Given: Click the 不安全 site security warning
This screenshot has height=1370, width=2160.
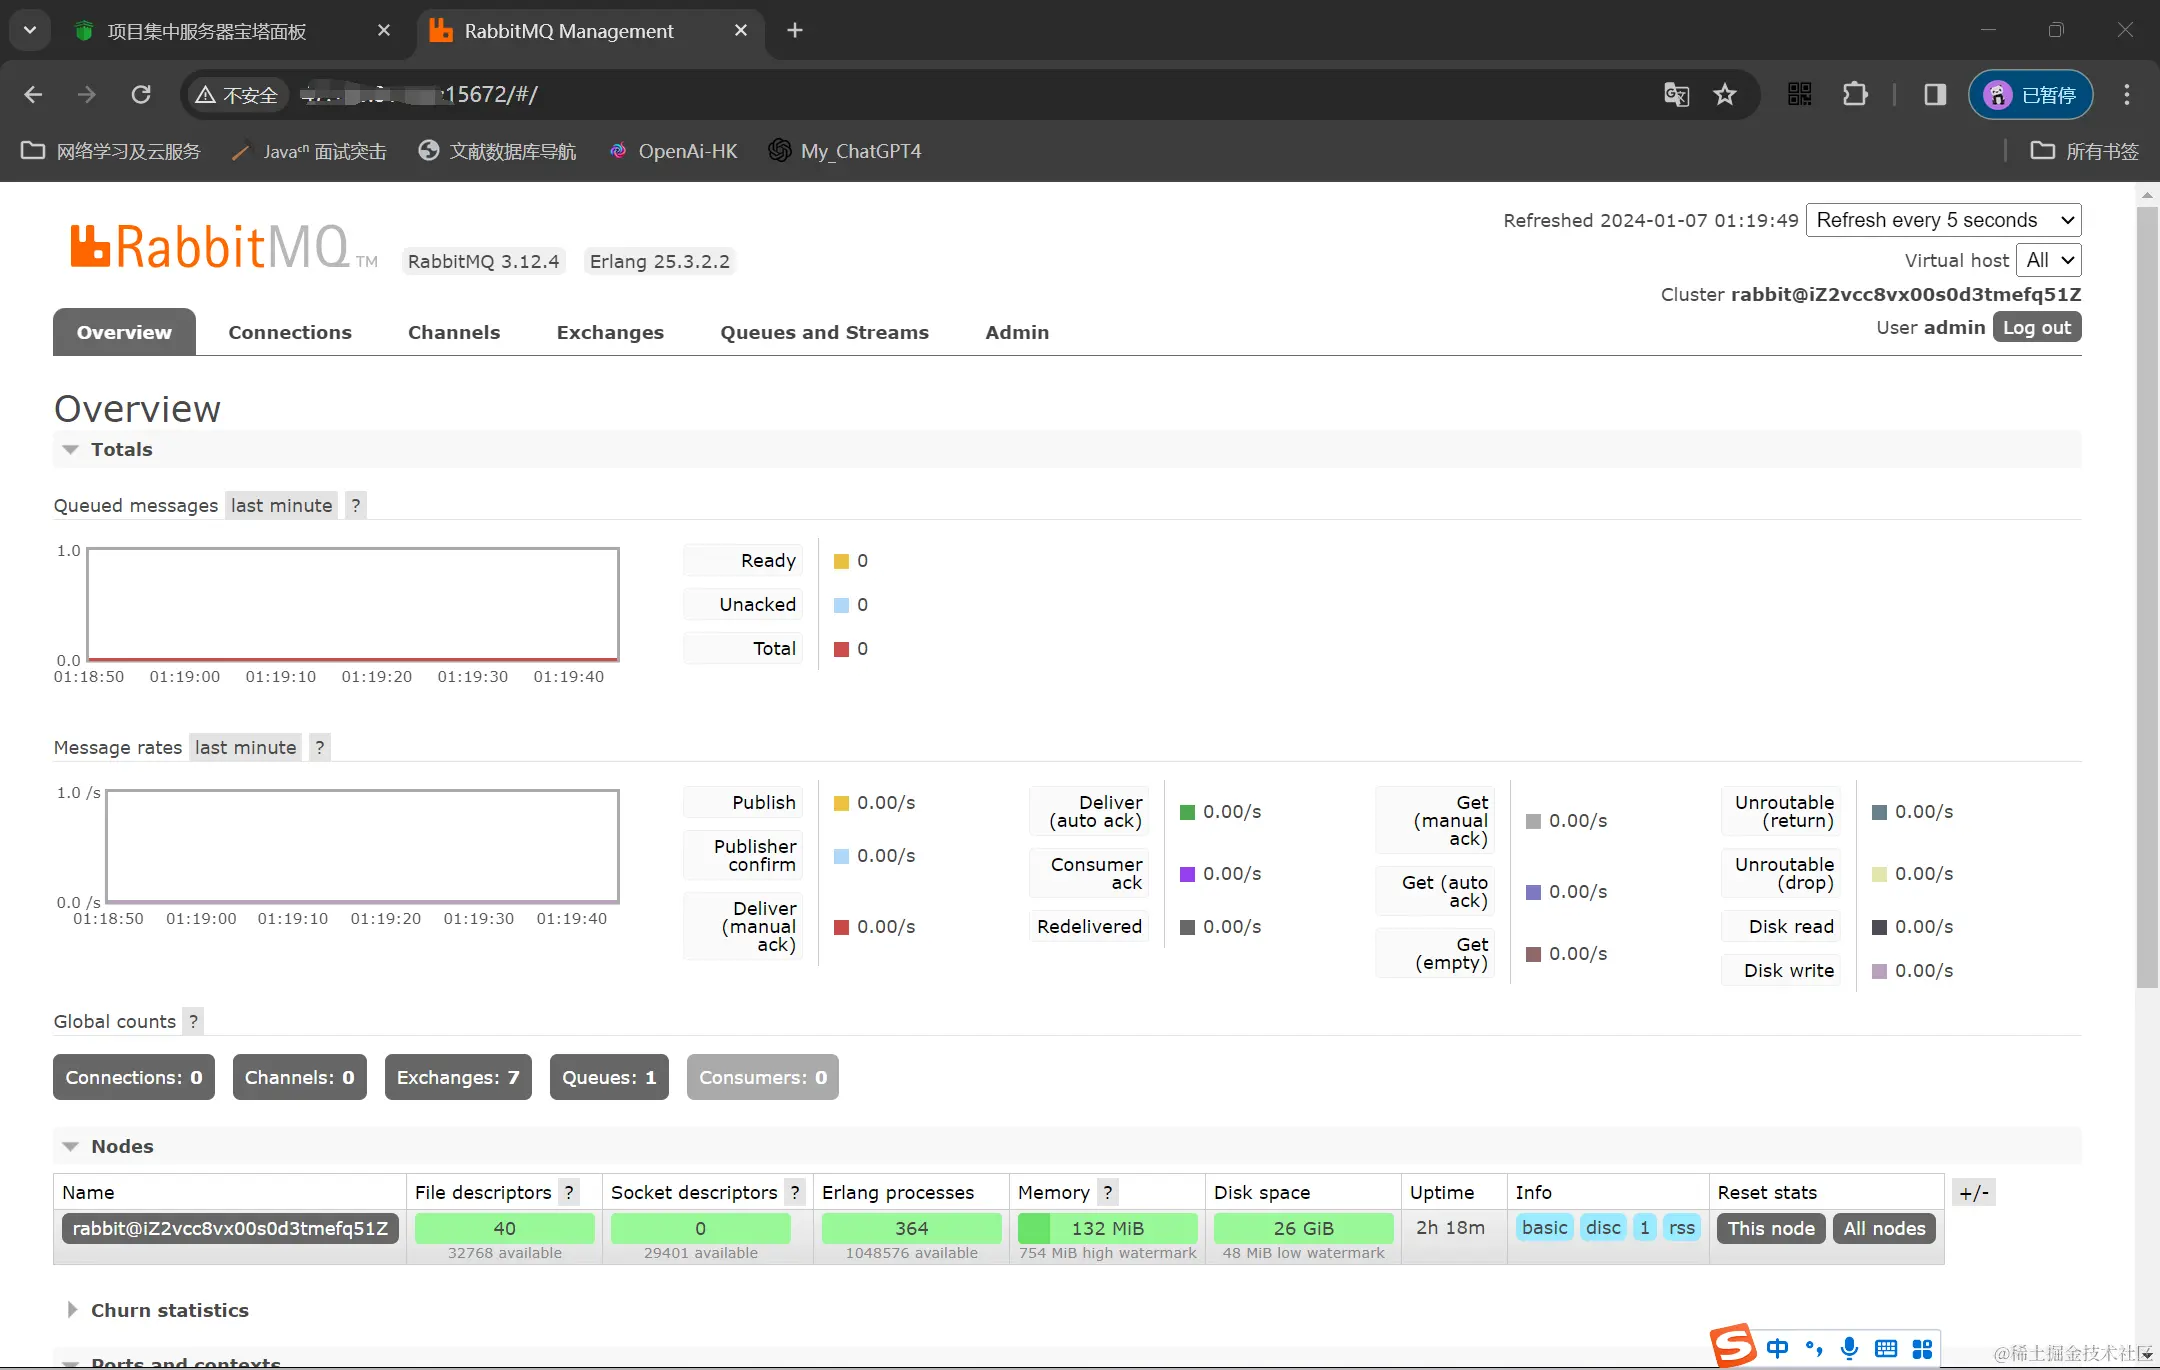Looking at the screenshot, I should pyautogui.click(x=236, y=94).
